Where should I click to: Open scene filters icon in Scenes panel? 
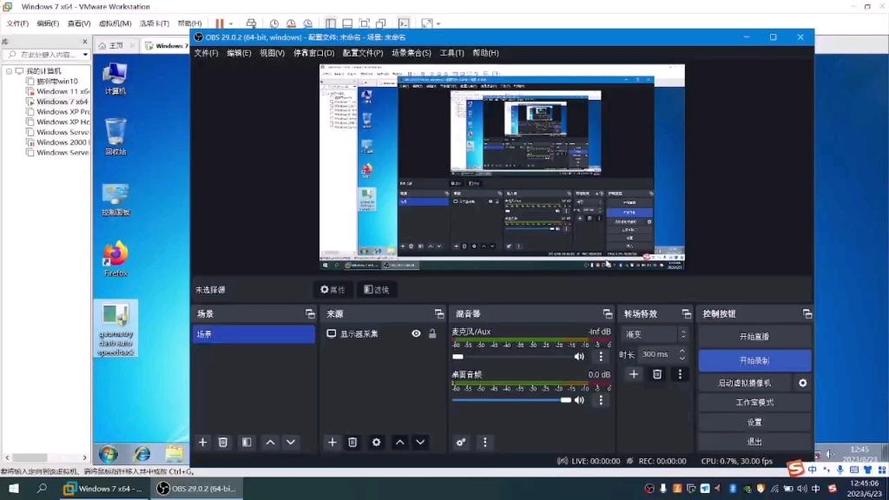[x=247, y=442]
